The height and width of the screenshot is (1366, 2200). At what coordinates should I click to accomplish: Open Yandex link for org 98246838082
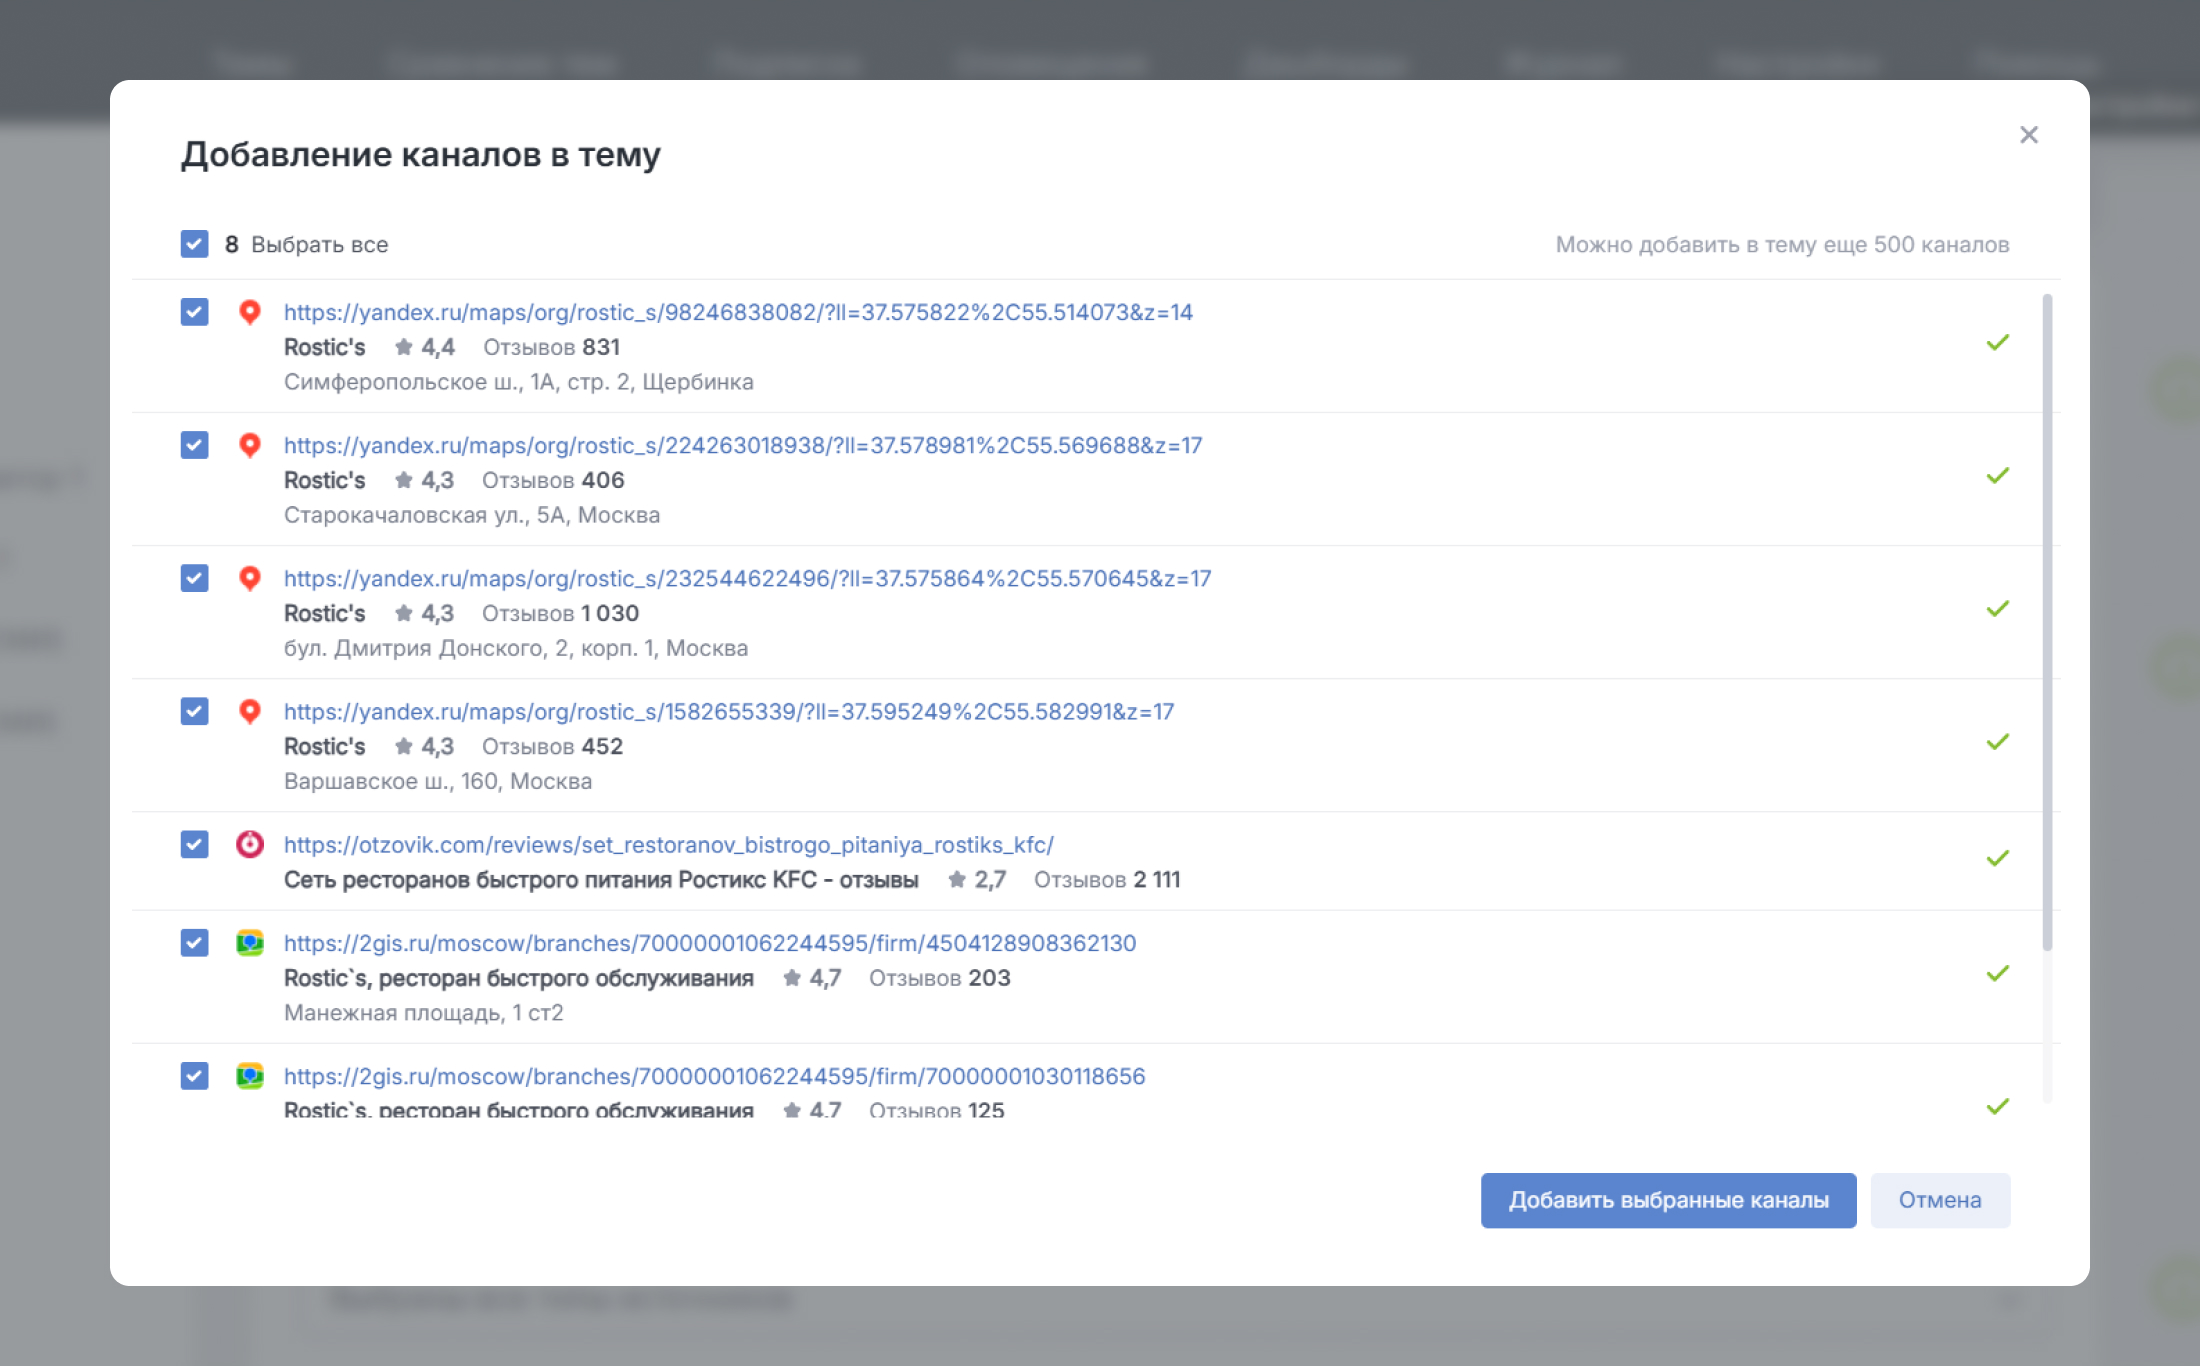pos(738,312)
